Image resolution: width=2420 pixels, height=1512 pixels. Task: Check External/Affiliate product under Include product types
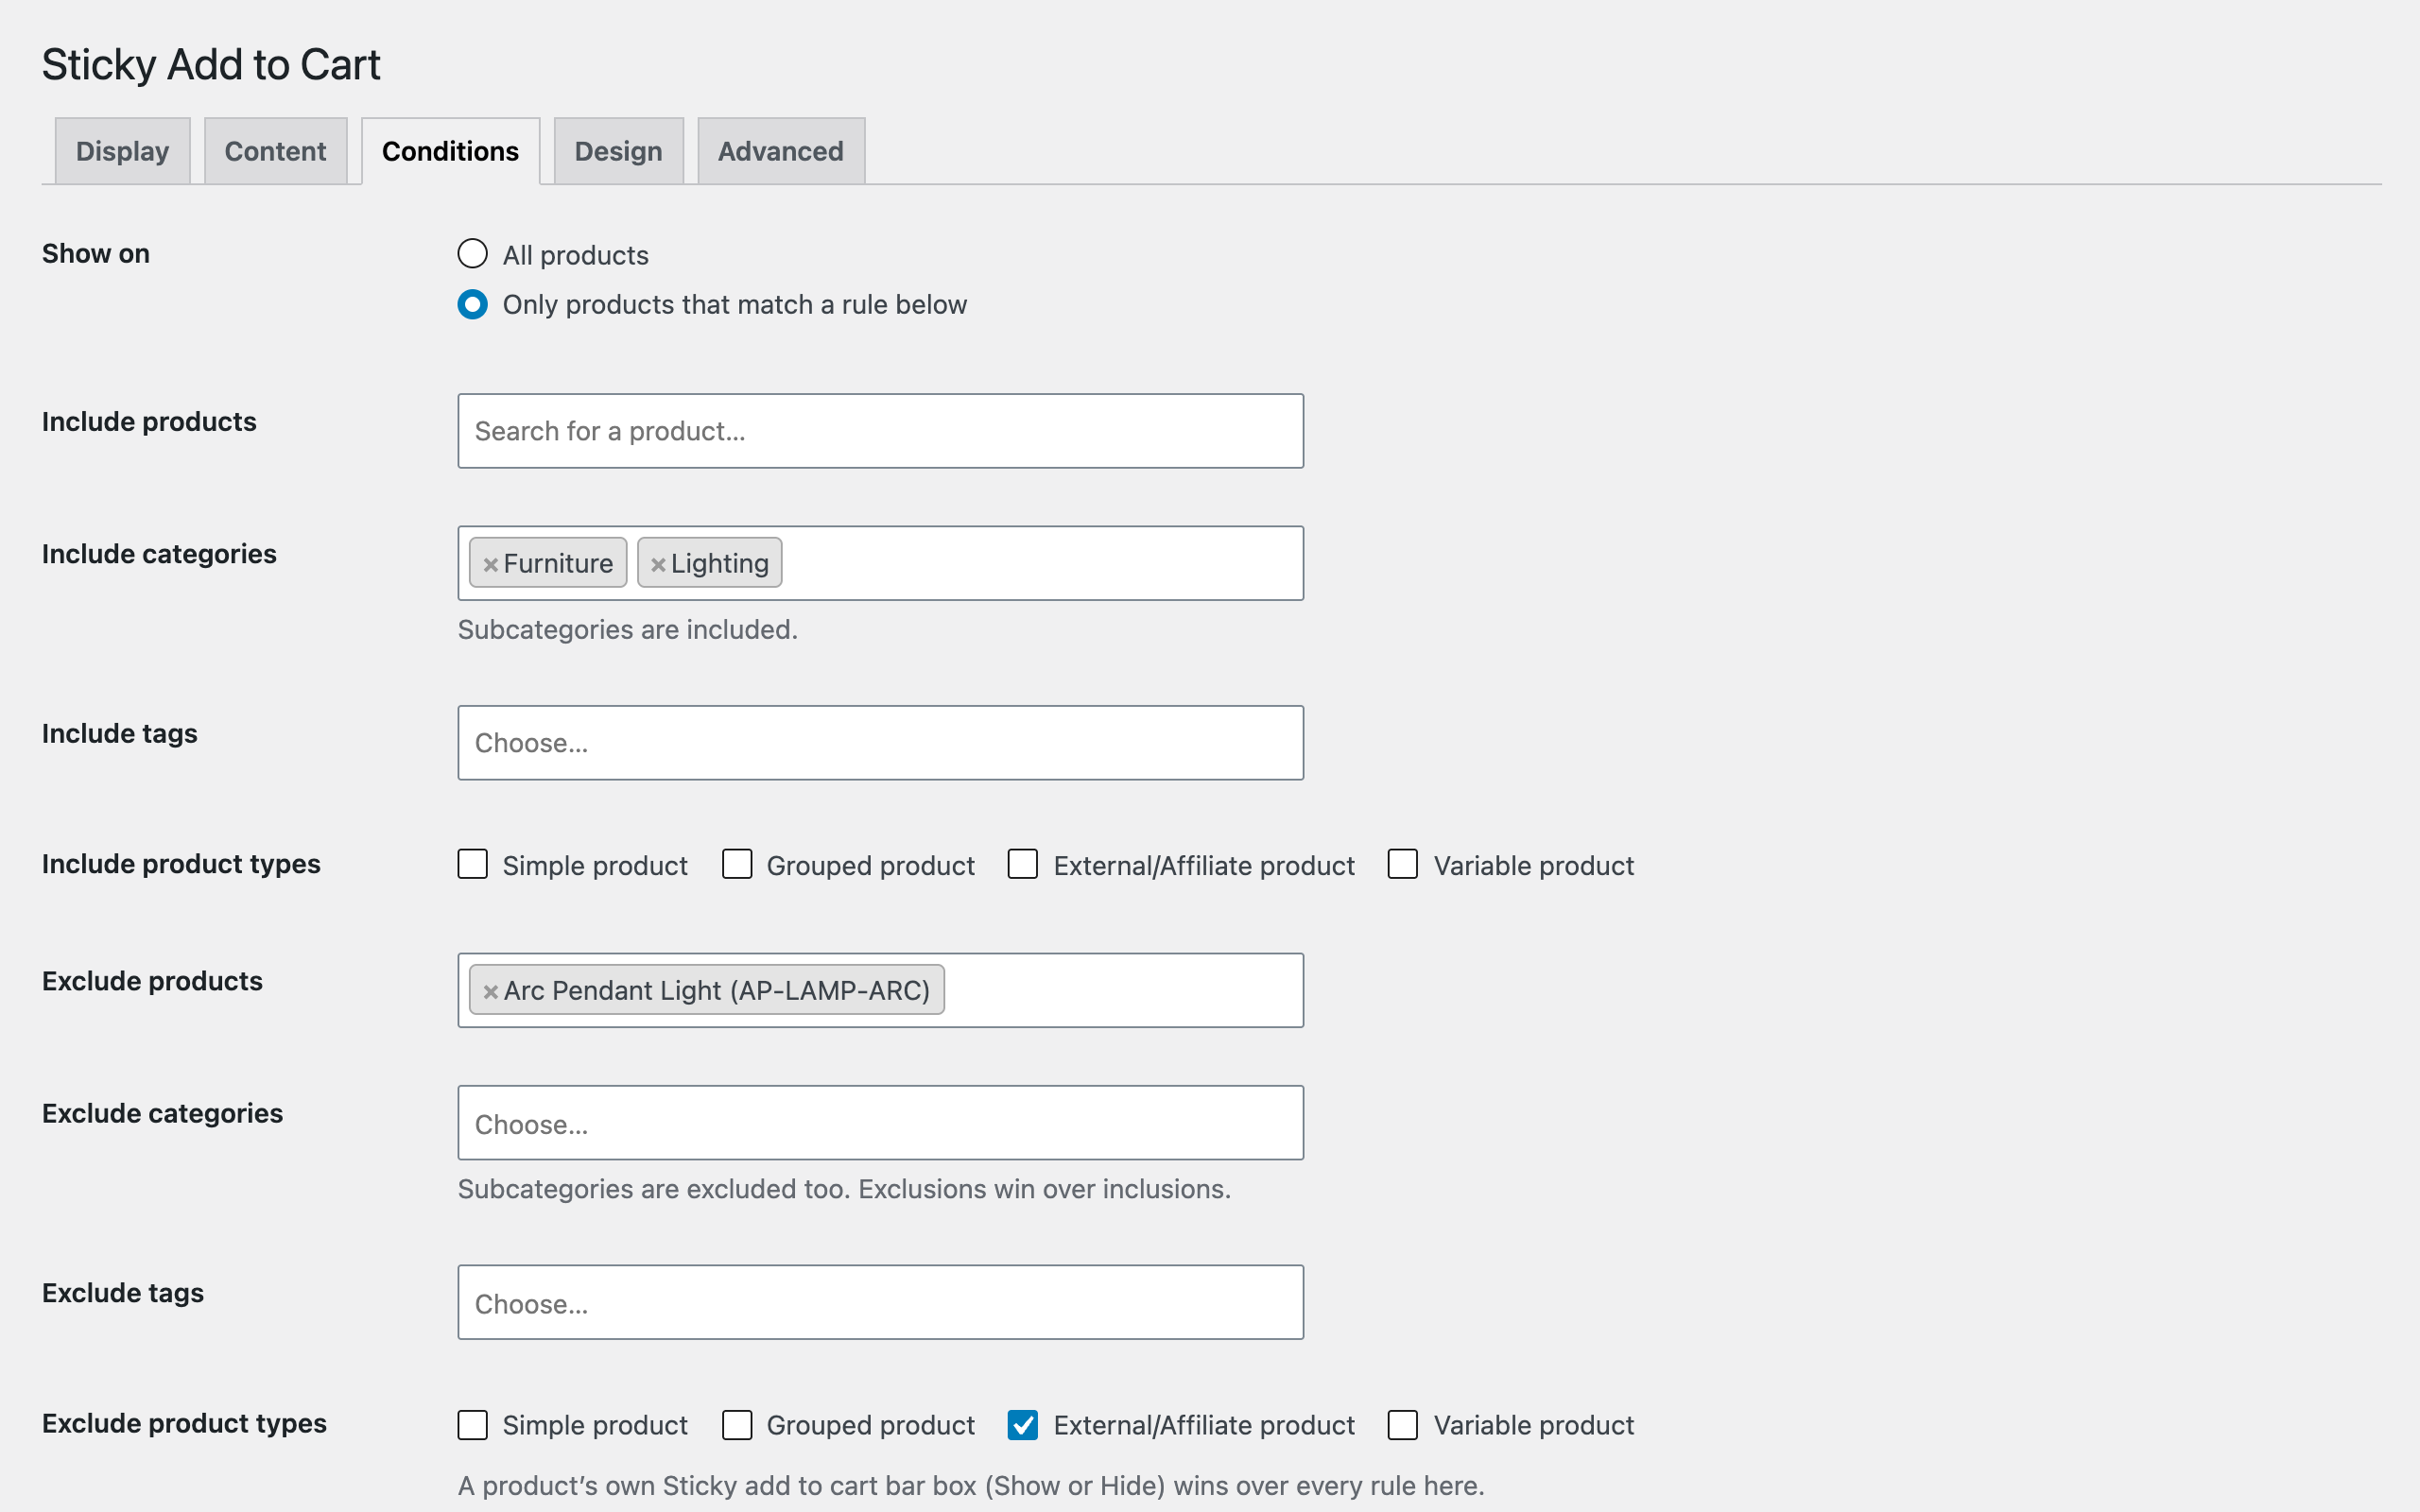(x=1022, y=864)
